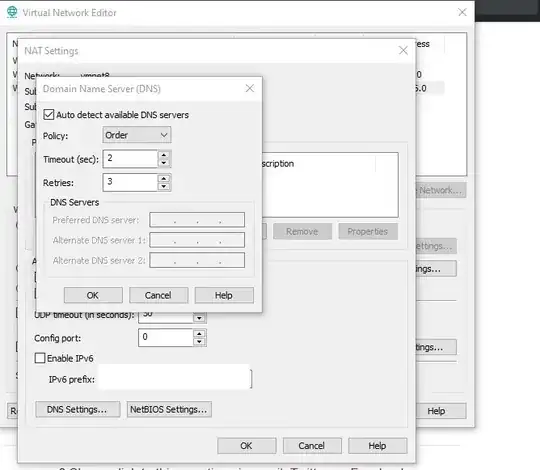Close the Domain Name Server (DNS) dialog

250,88
